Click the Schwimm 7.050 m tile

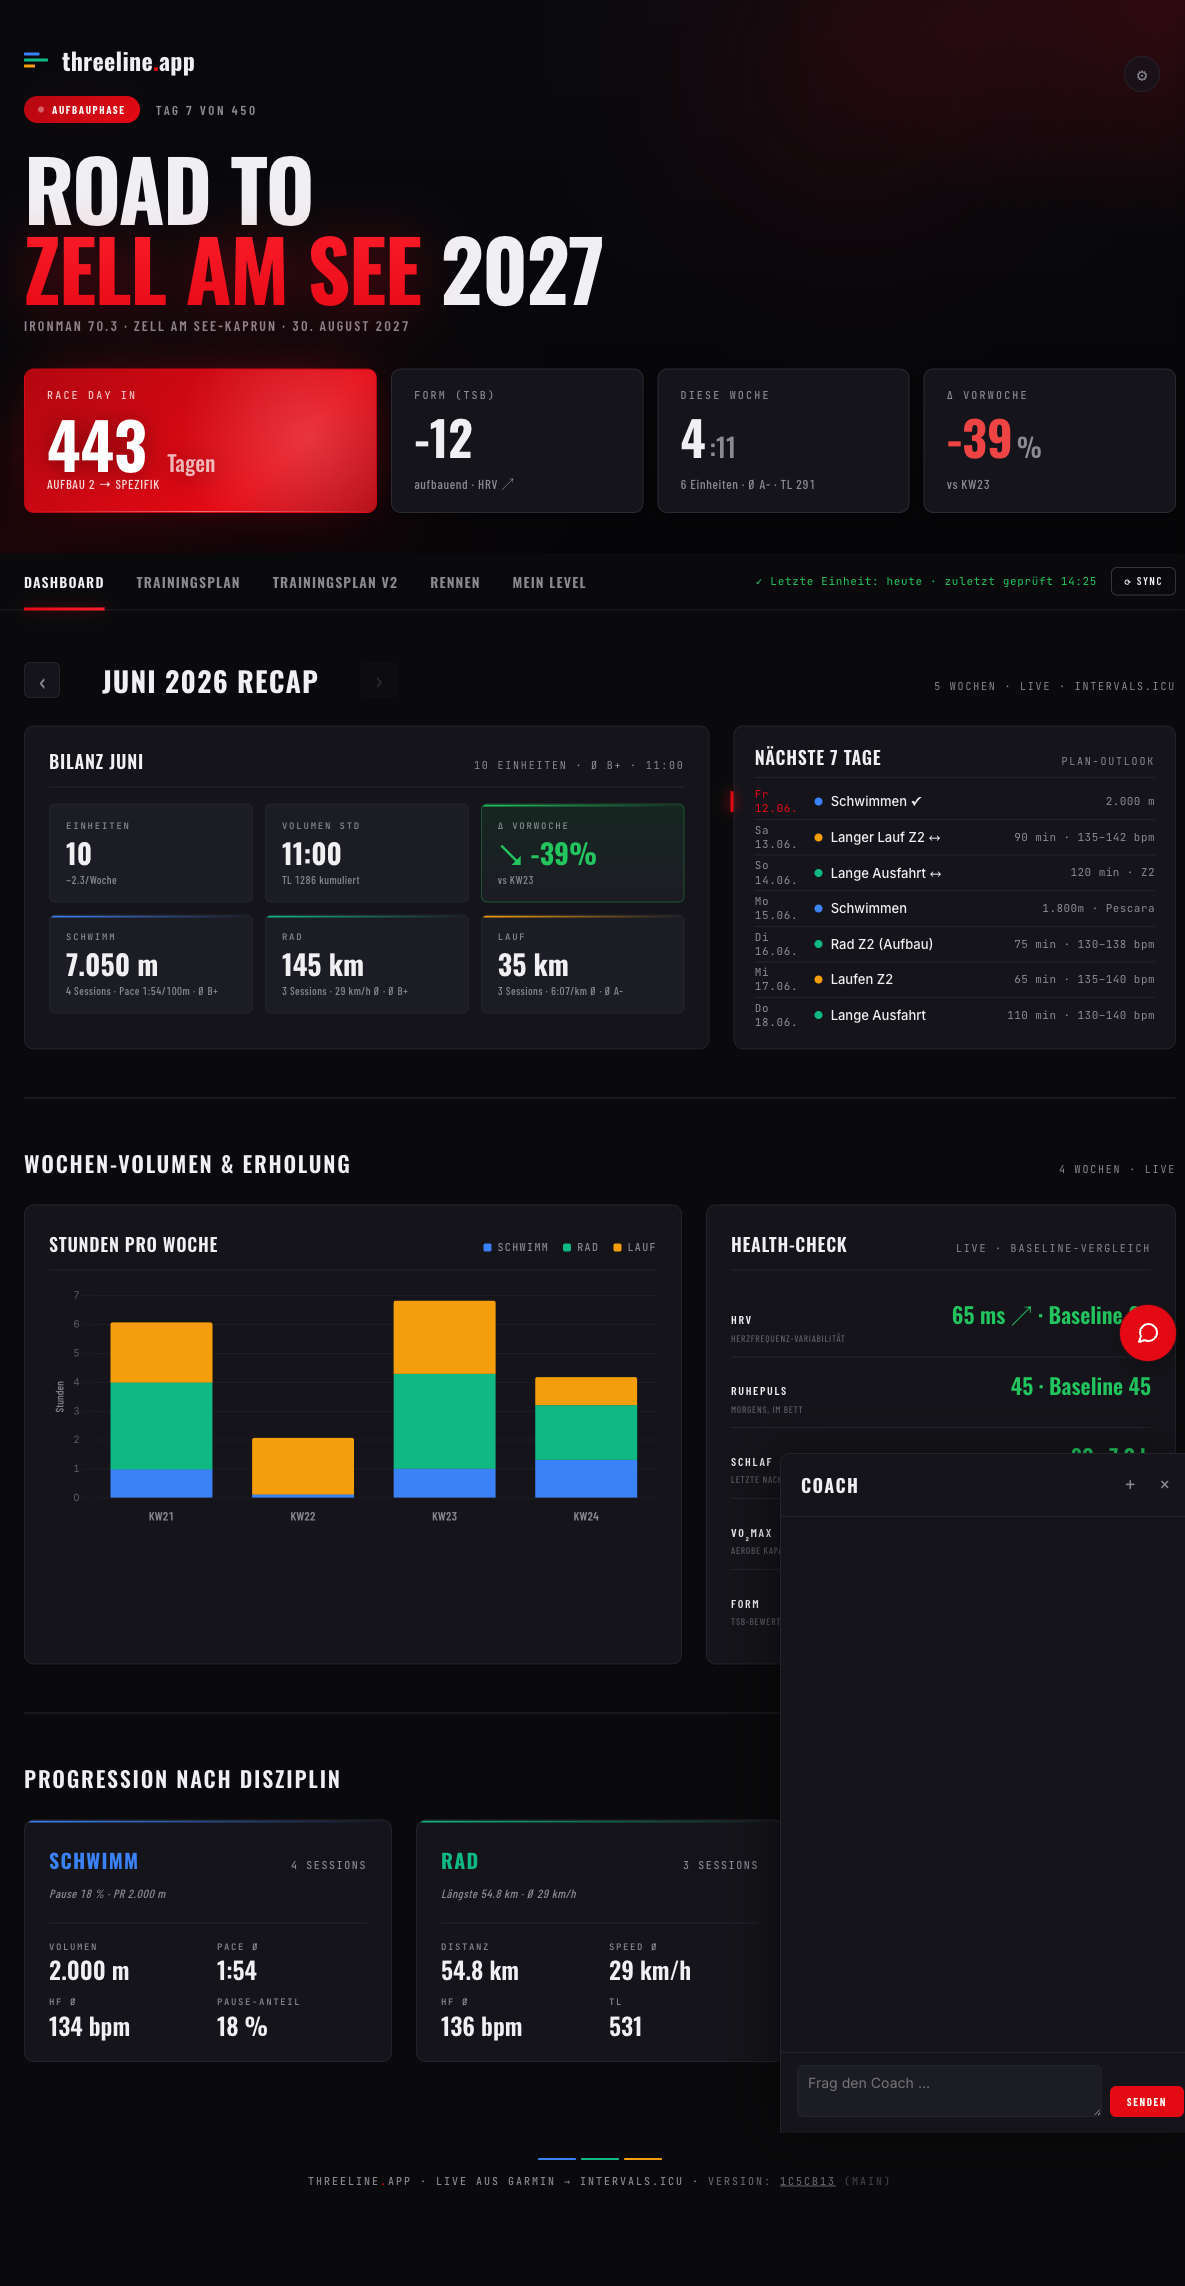point(151,964)
